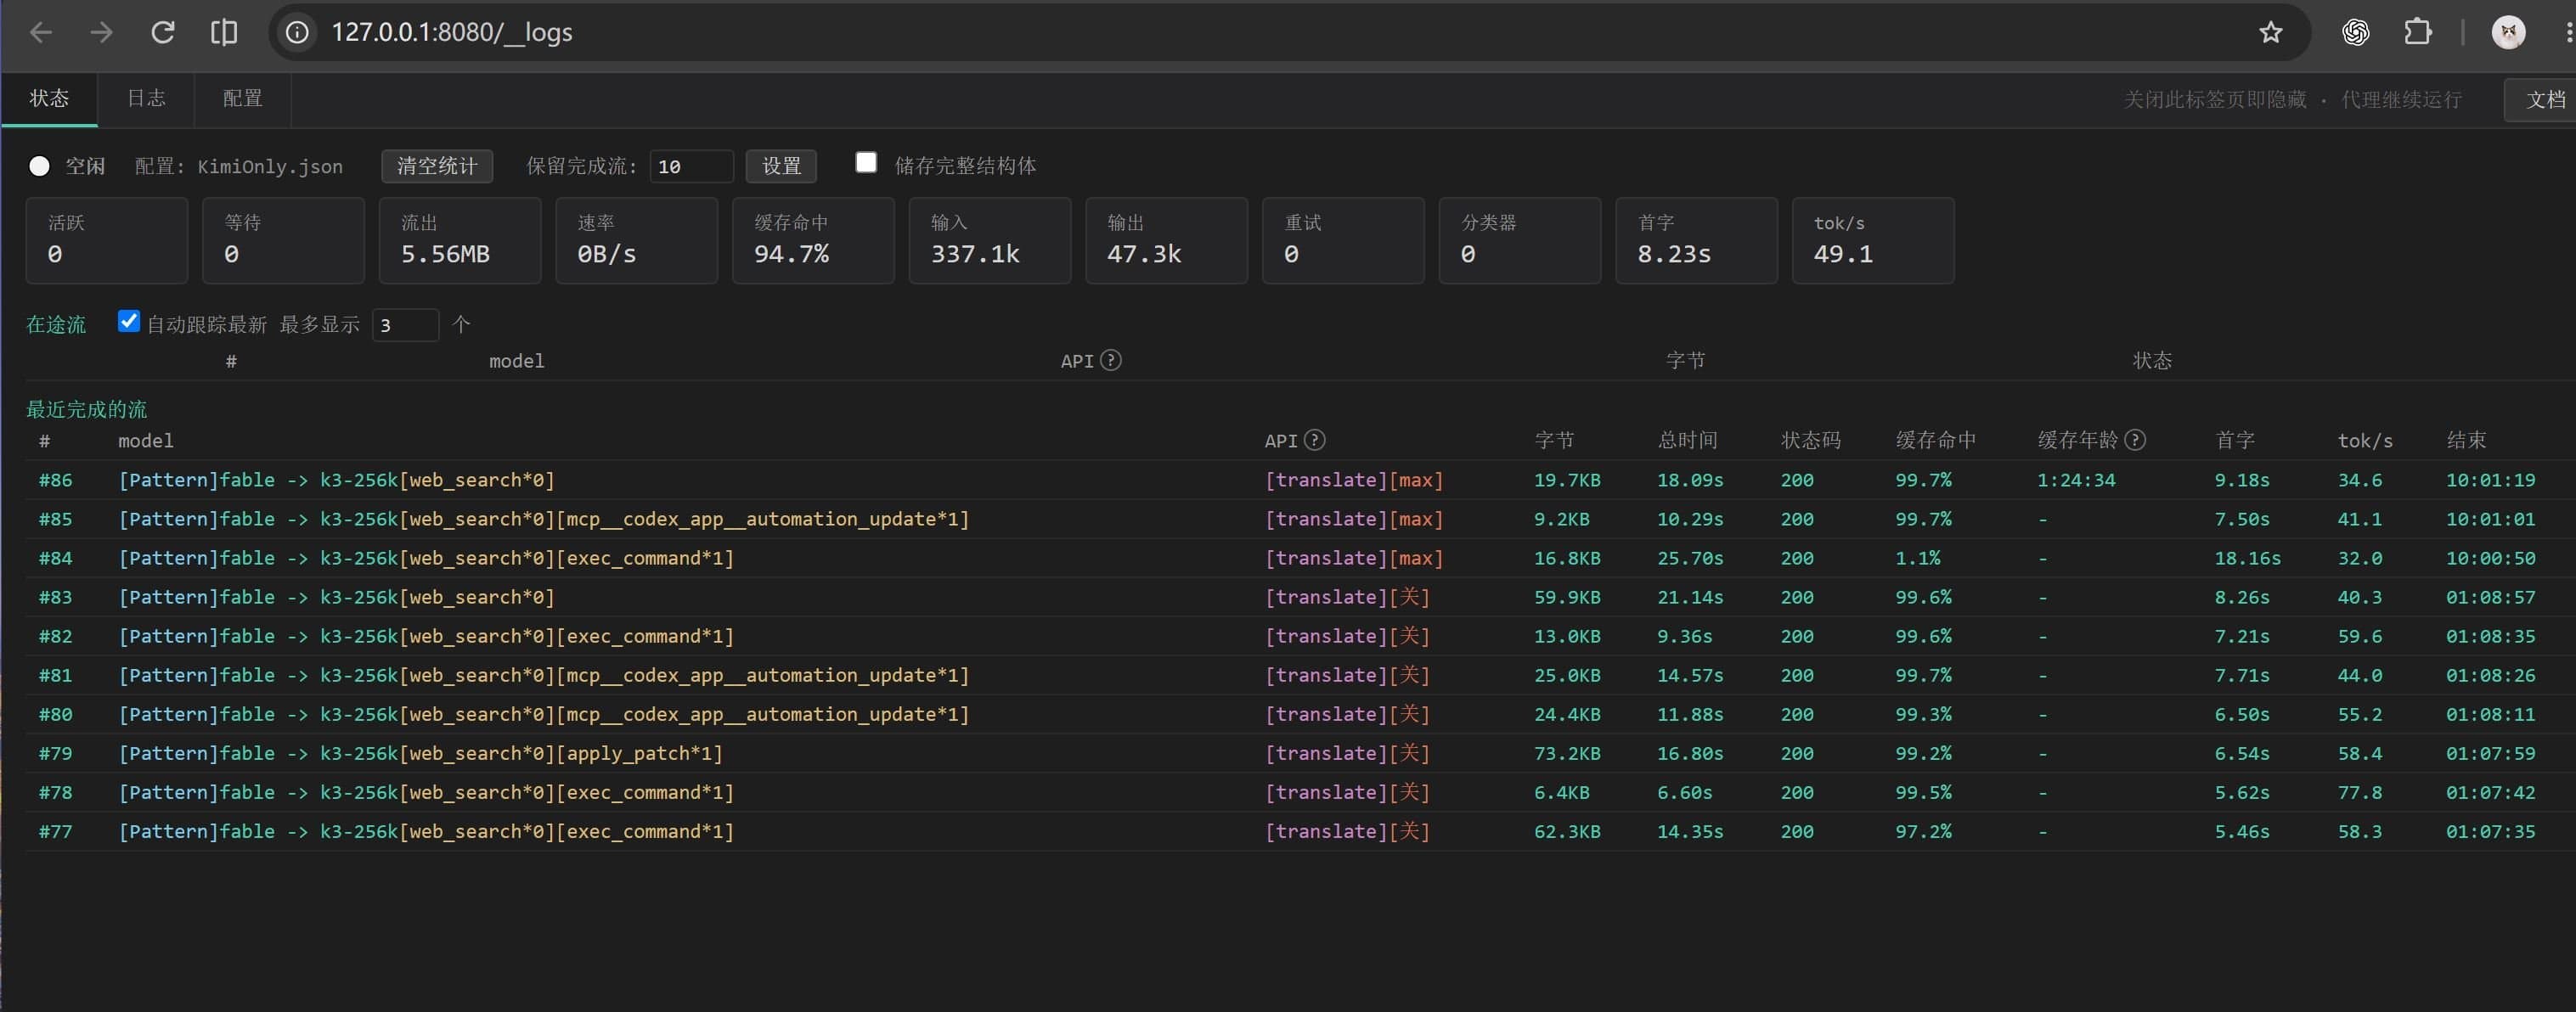Uncheck the 自动跟踪最新 checkbox

pos(128,321)
